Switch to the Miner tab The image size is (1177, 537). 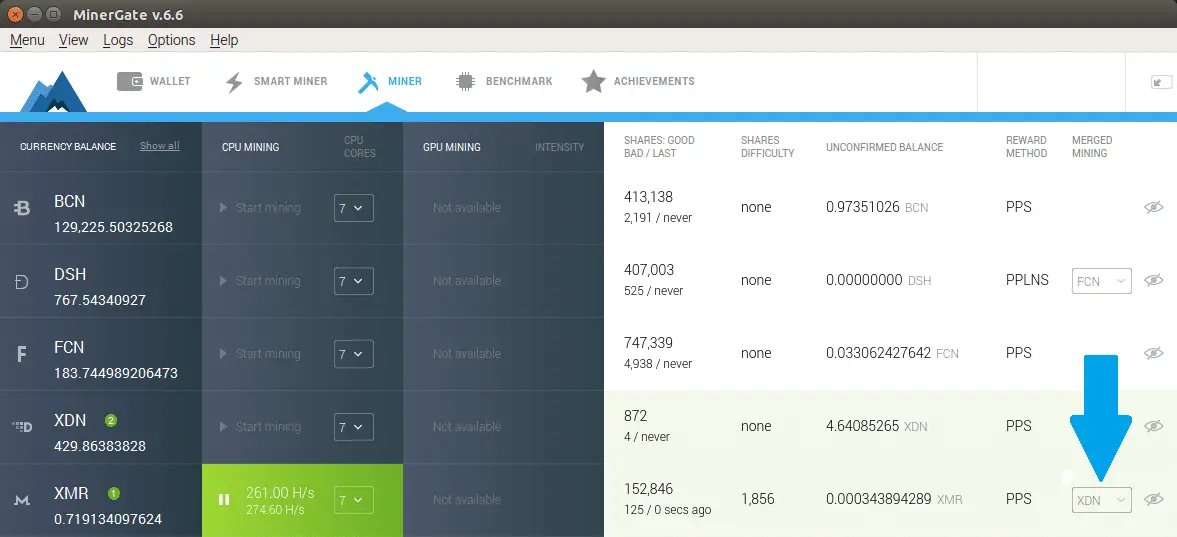[x=390, y=82]
